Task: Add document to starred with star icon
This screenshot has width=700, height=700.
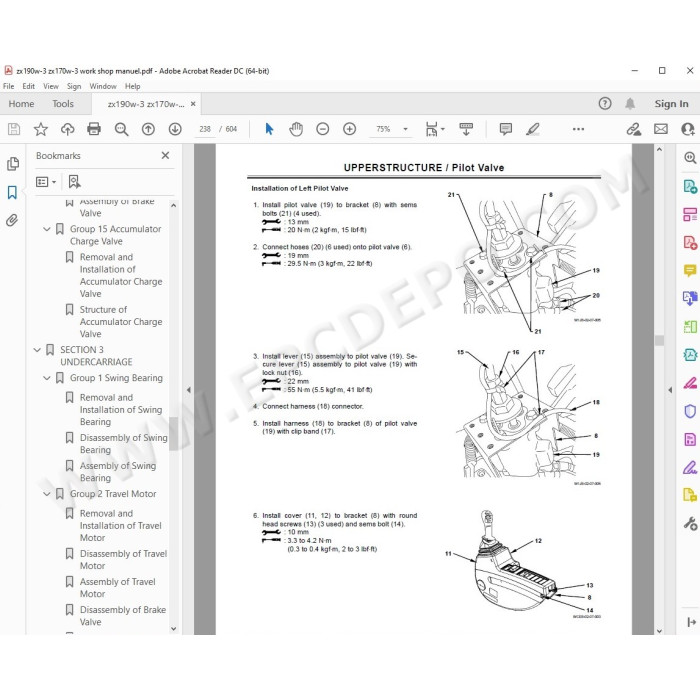Action: (x=41, y=129)
